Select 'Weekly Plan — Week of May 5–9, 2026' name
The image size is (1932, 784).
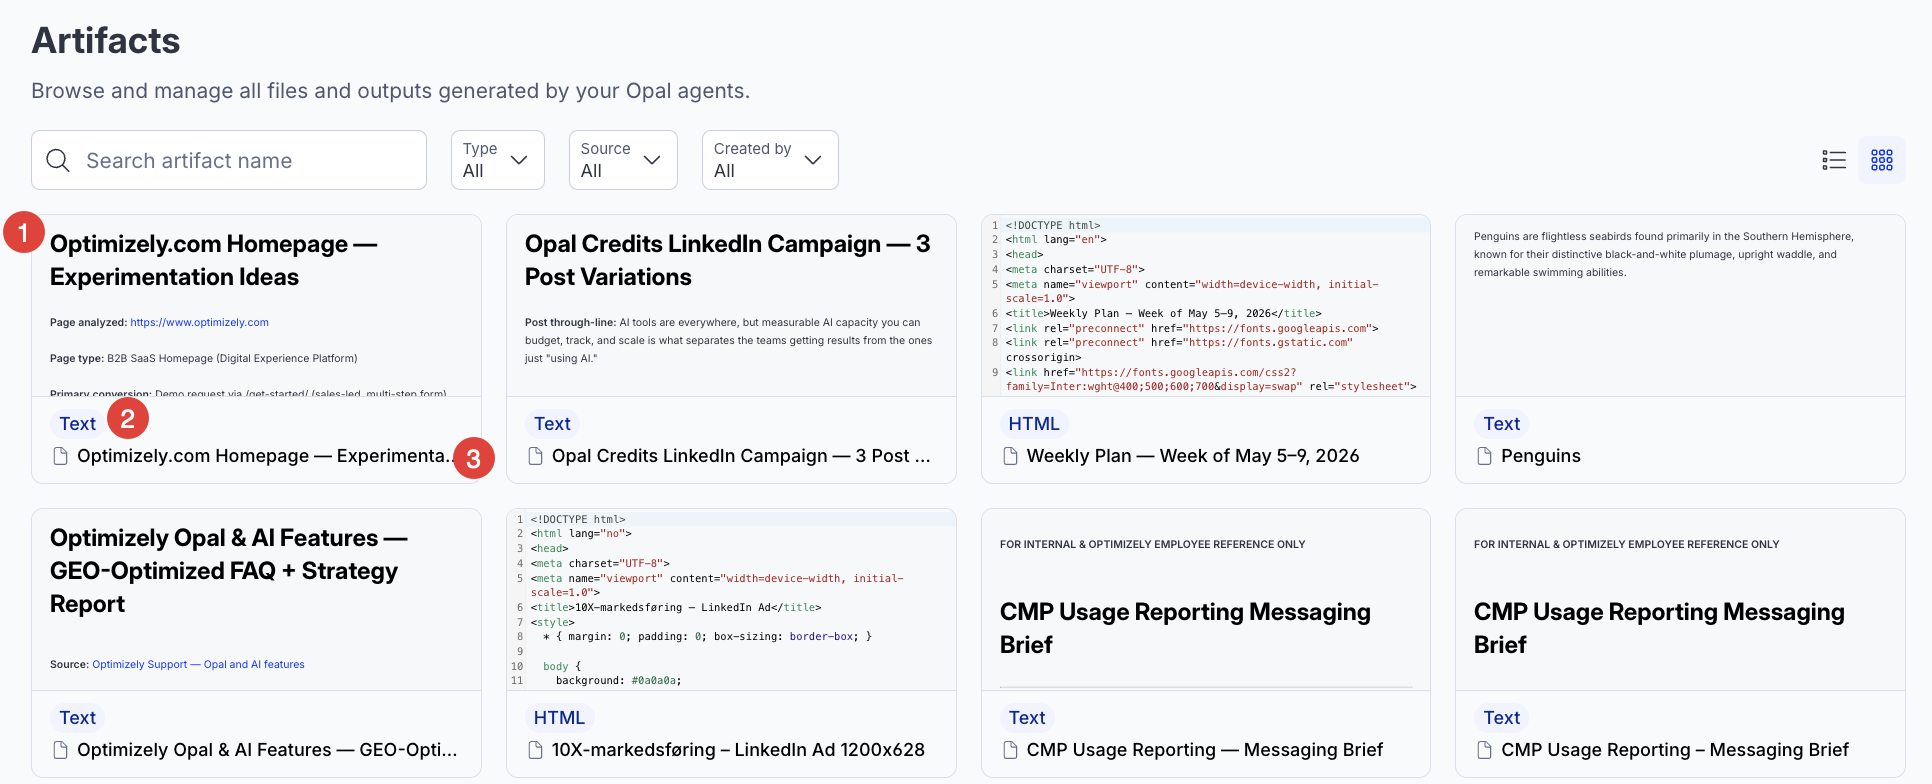pyautogui.click(x=1193, y=456)
